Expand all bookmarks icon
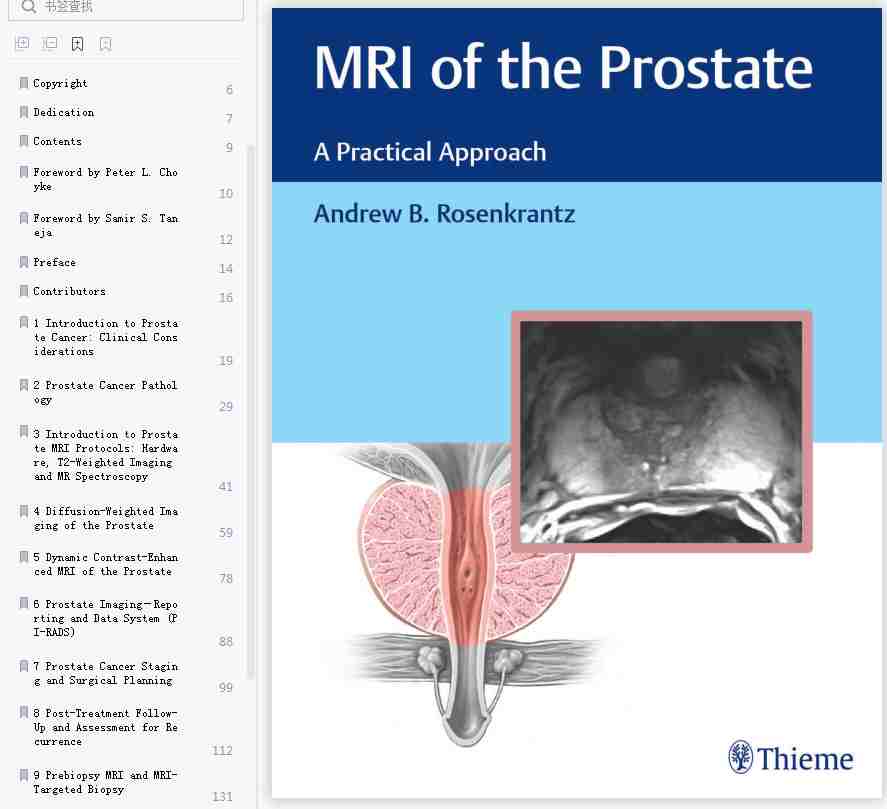887x809 pixels. [23, 43]
